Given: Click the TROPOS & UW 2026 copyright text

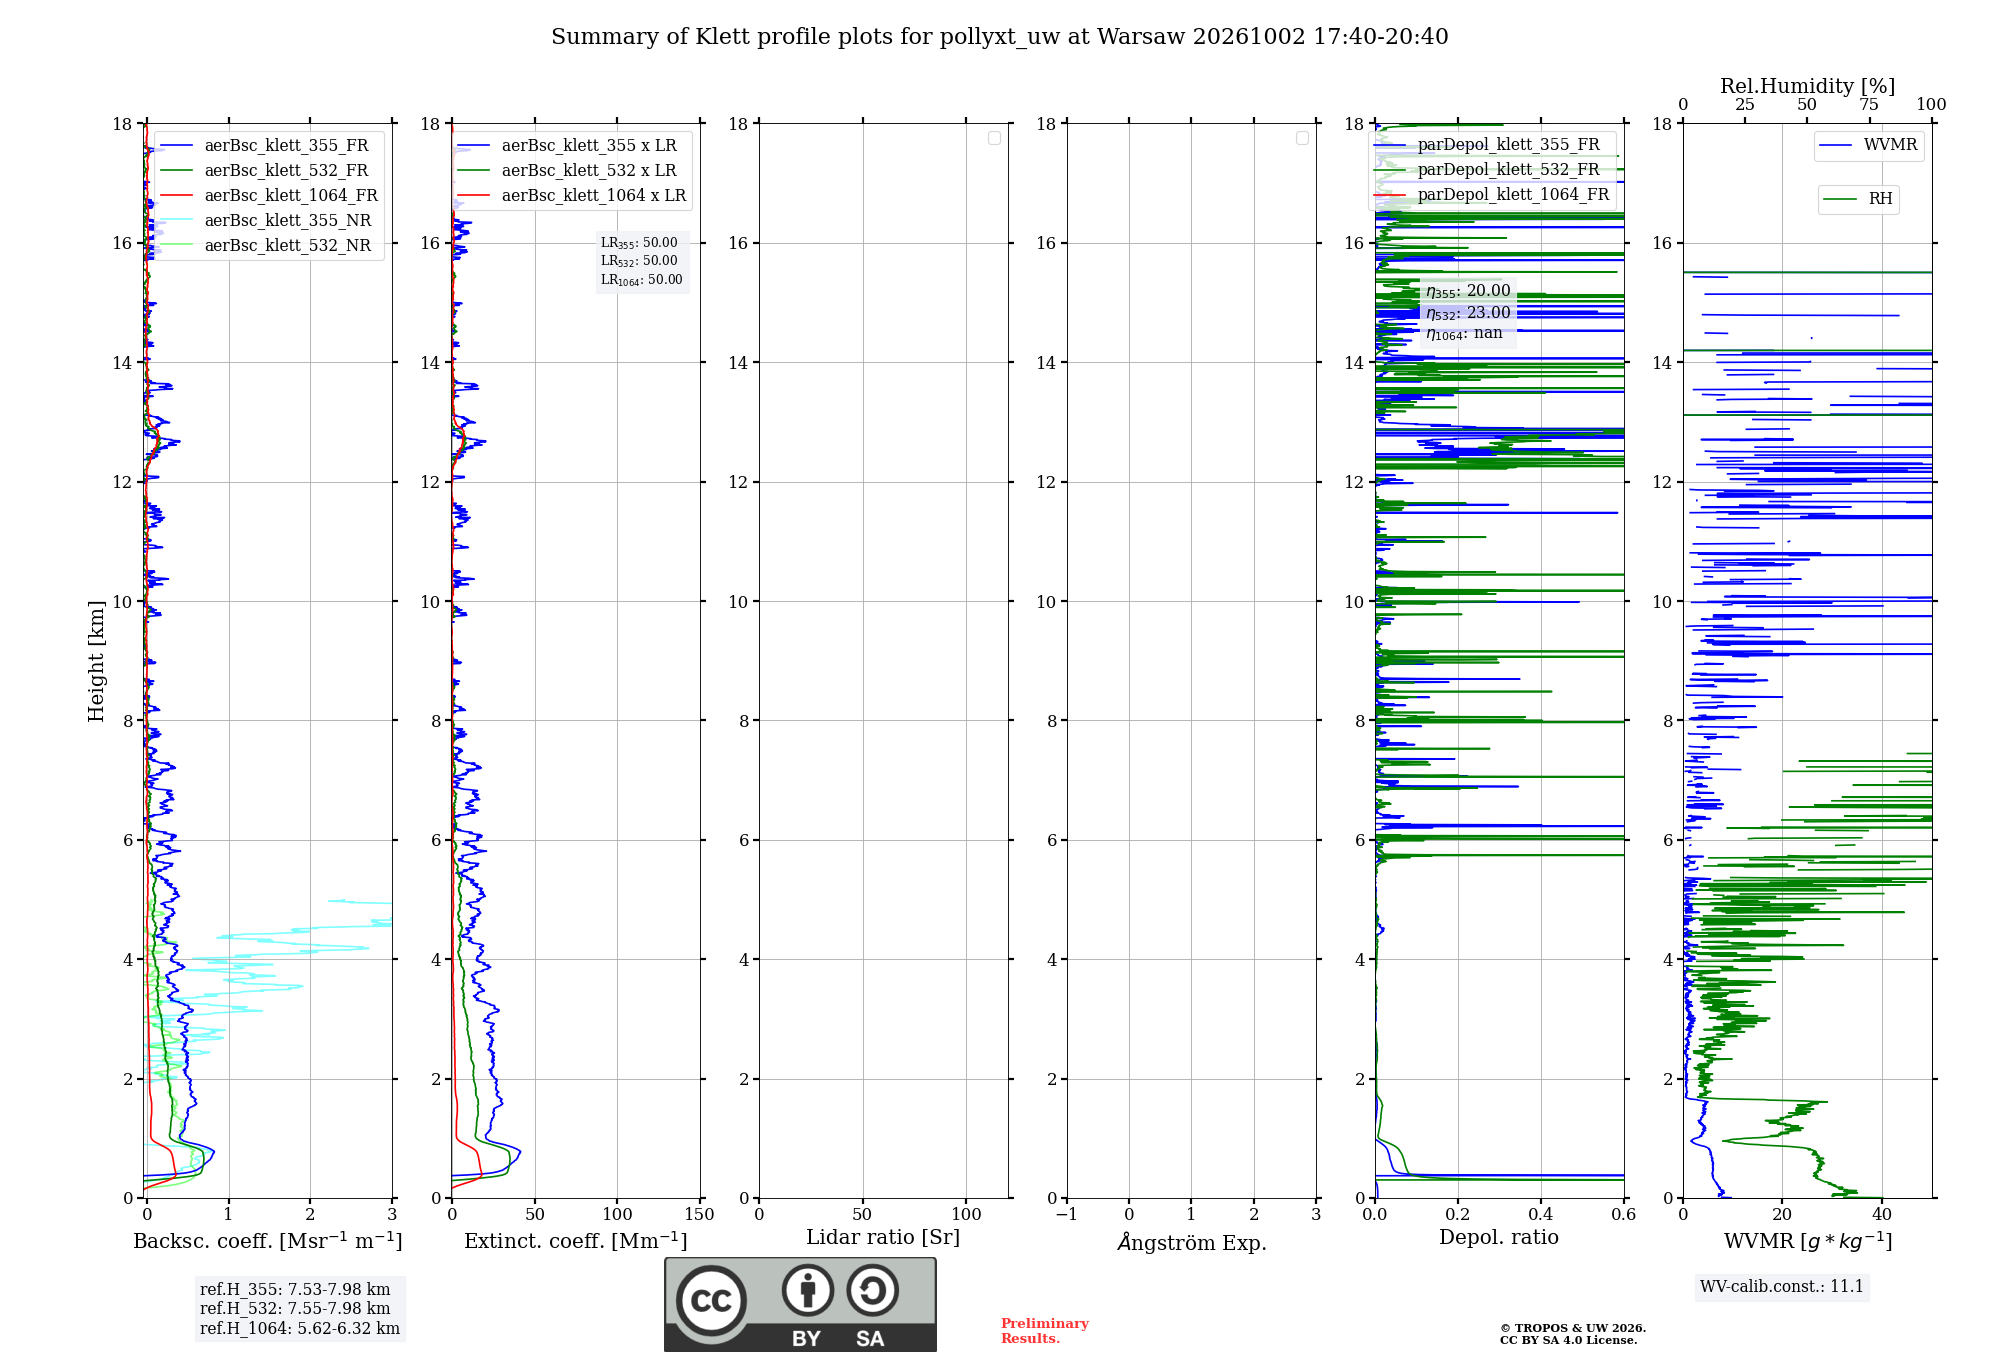Looking at the screenshot, I should 1573,1334.
